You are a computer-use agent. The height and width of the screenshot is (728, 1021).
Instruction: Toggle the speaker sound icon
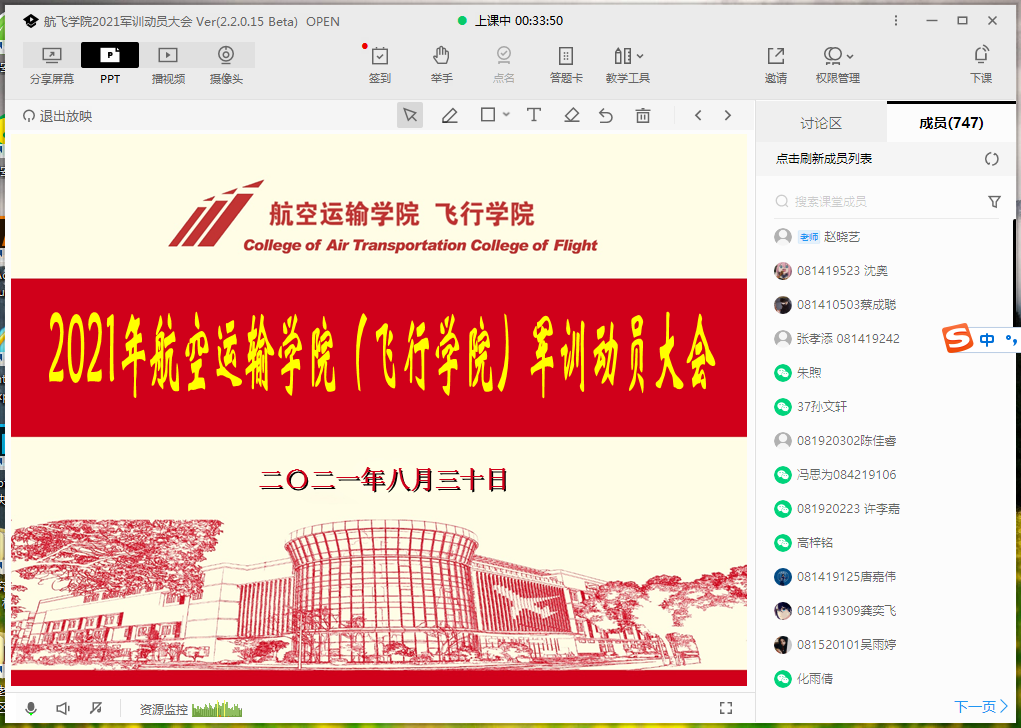[63, 708]
